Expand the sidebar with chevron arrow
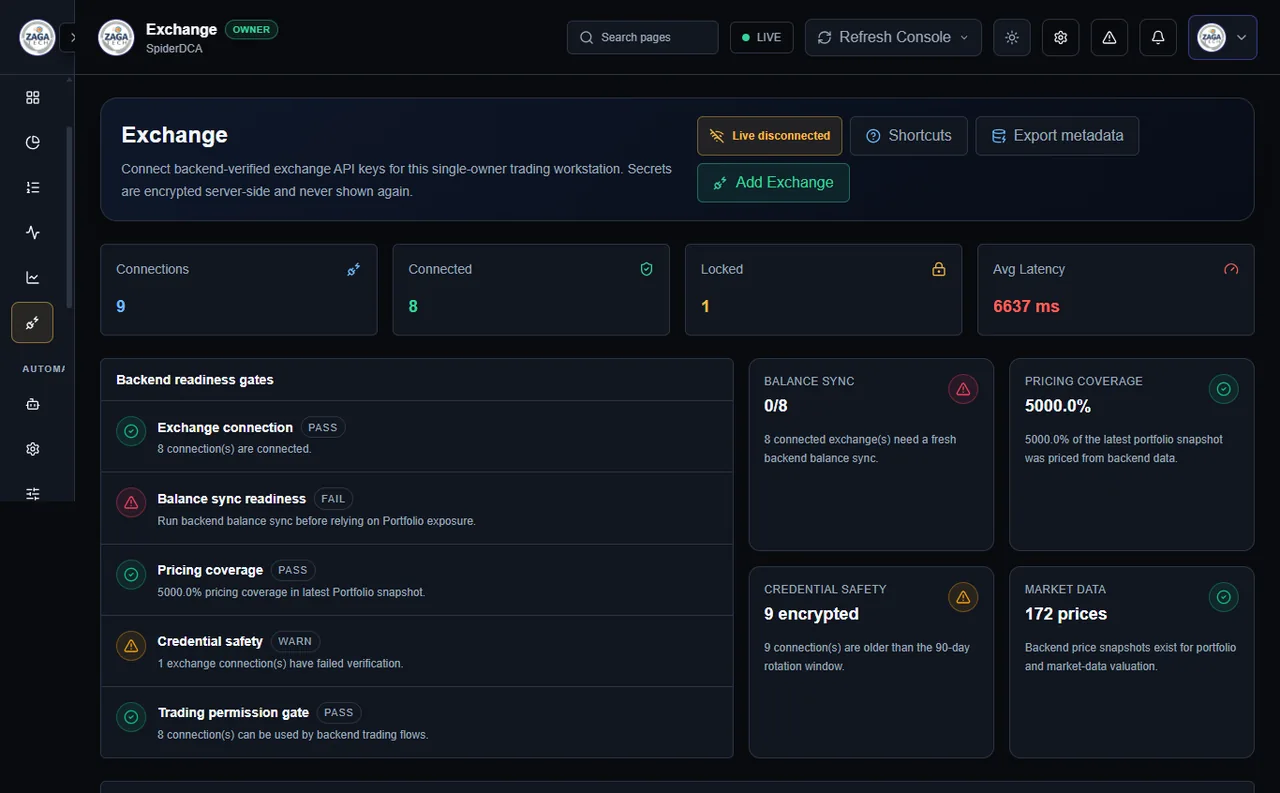The width and height of the screenshot is (1280, 793). pyautogui.click(x=72, y=38)
